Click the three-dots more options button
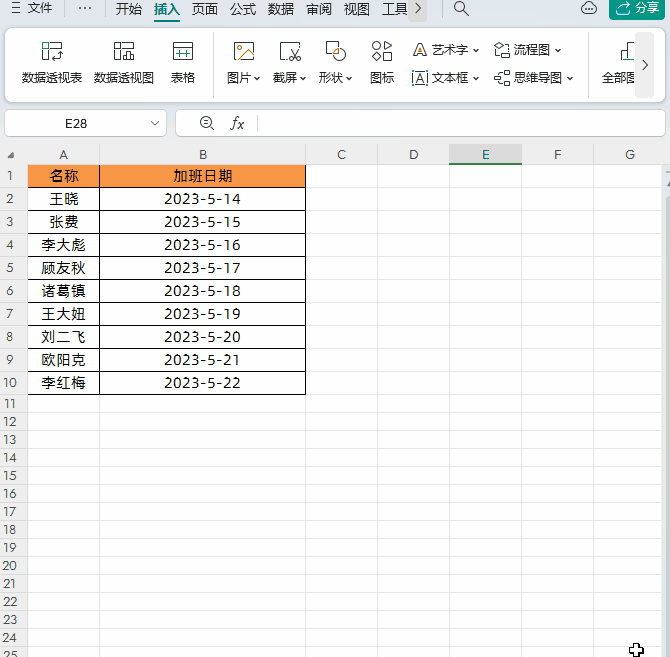670x657 pixels. click(85, 8)
